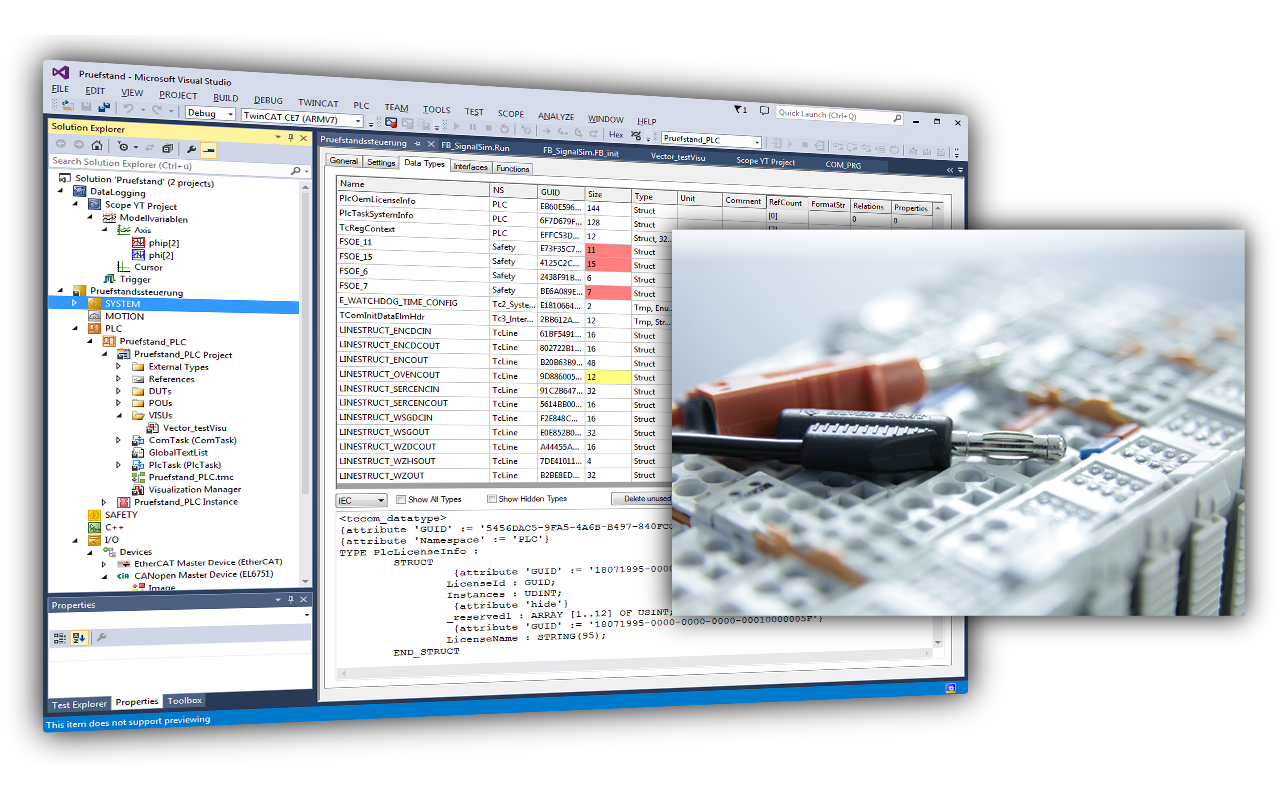Switch to the Toolbox tab

point(185,701)
